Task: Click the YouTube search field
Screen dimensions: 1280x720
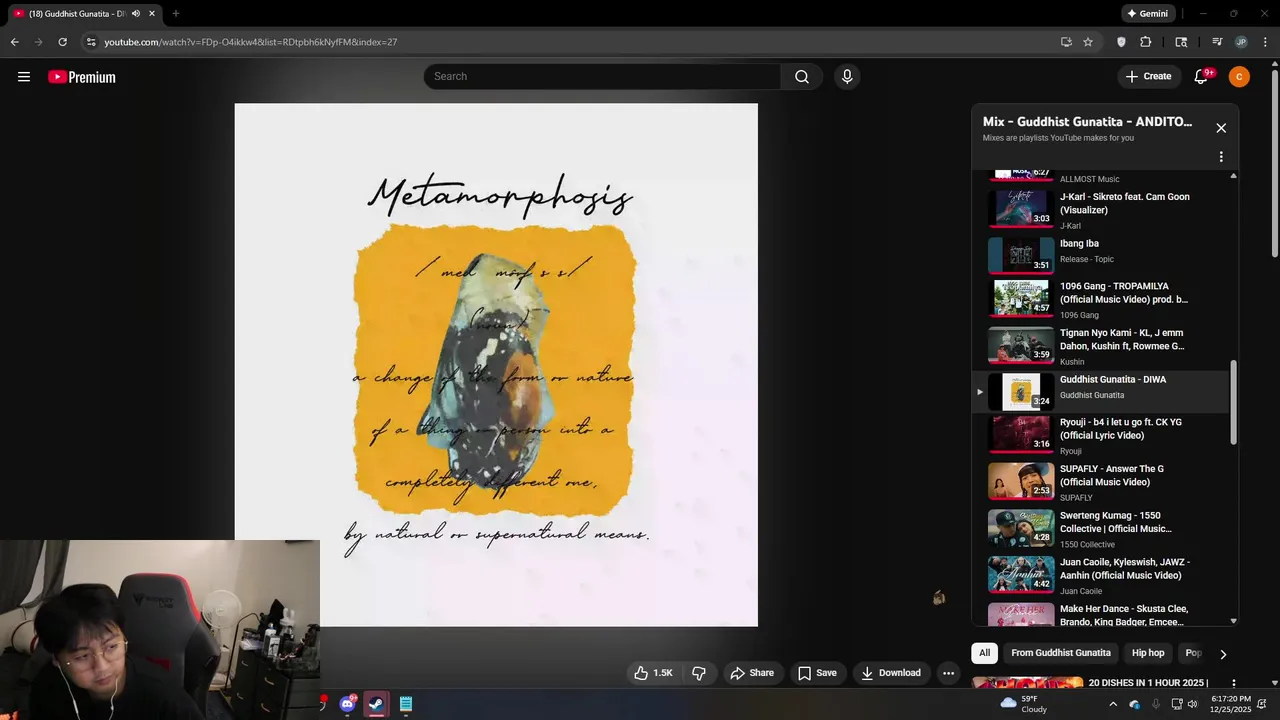Action: 602,77
